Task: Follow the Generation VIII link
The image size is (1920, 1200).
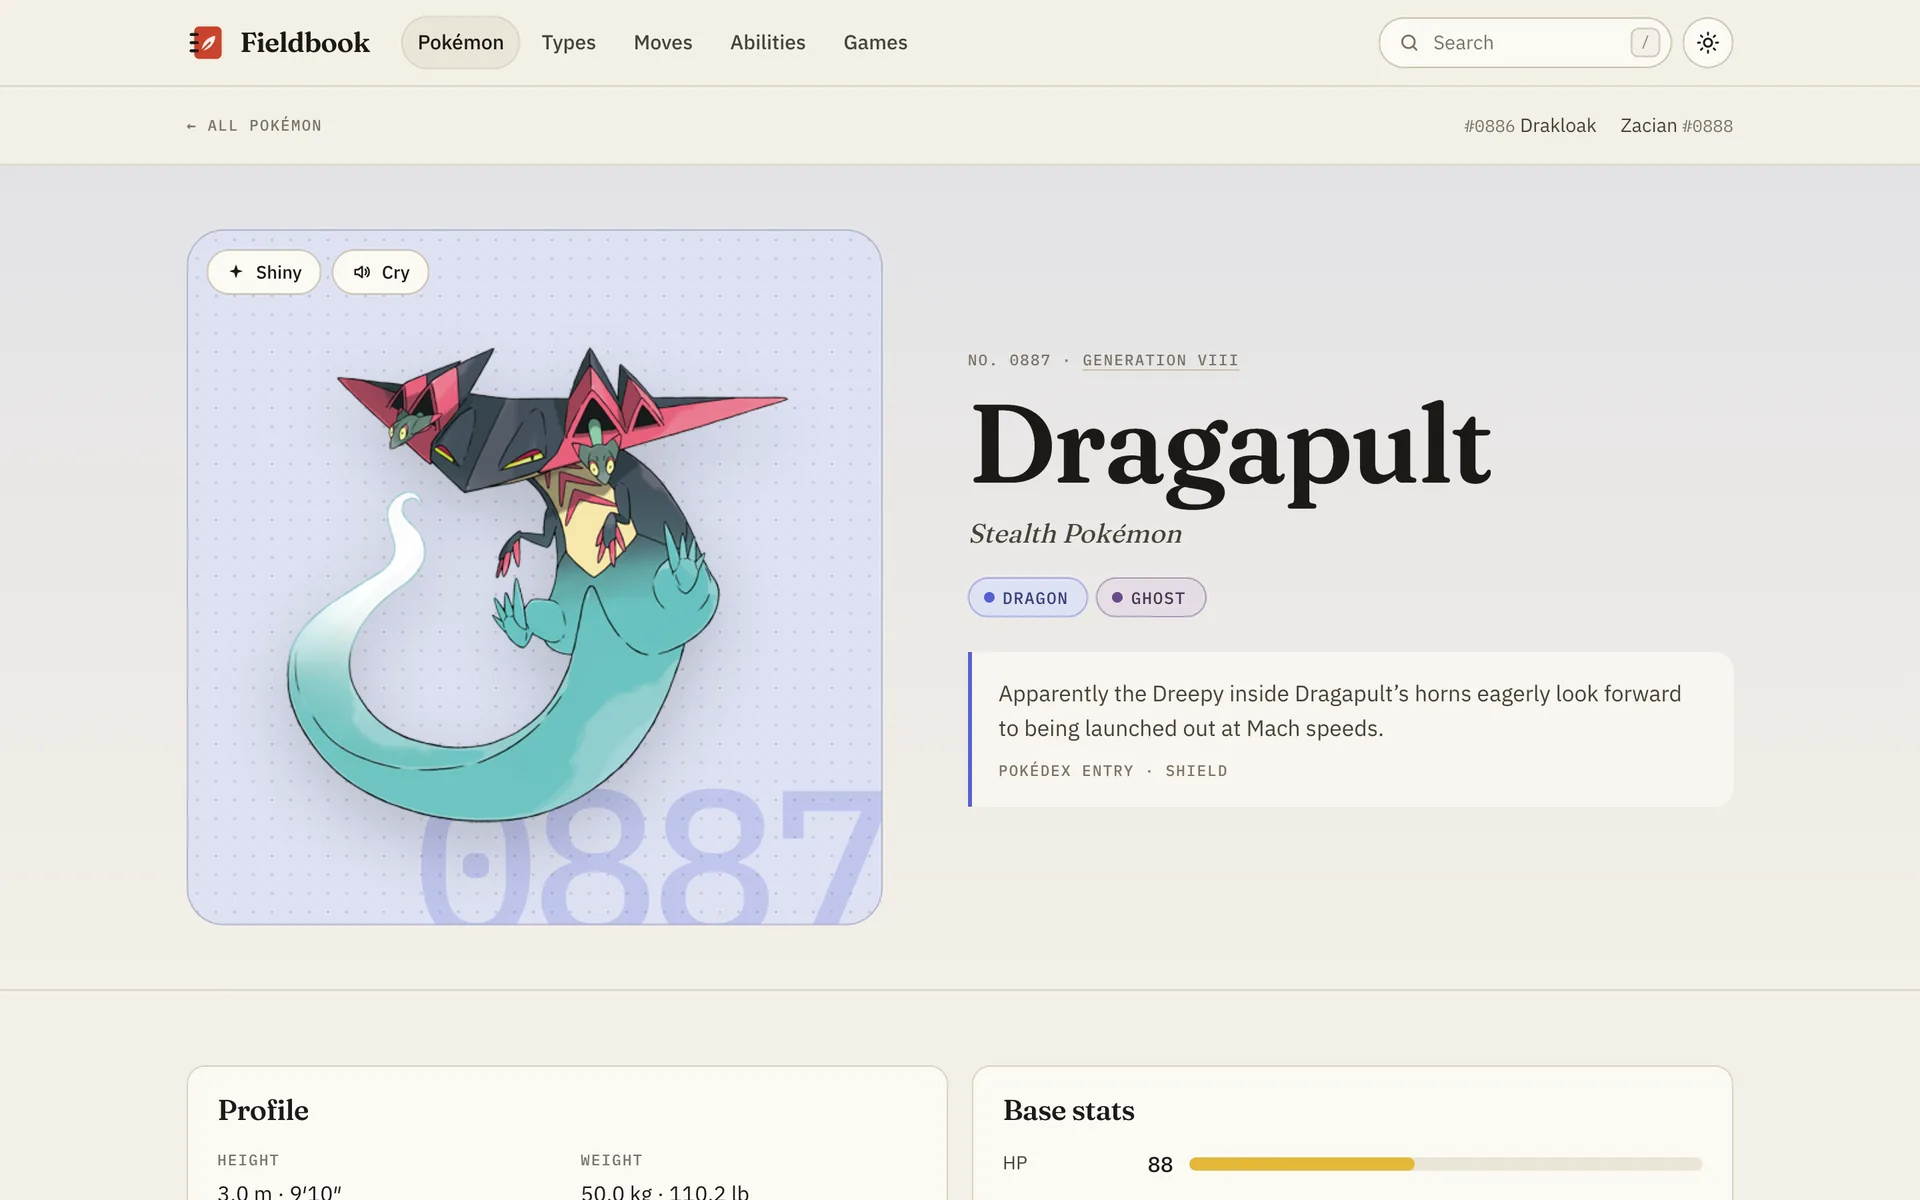Action: click(x=1160, y=360)
